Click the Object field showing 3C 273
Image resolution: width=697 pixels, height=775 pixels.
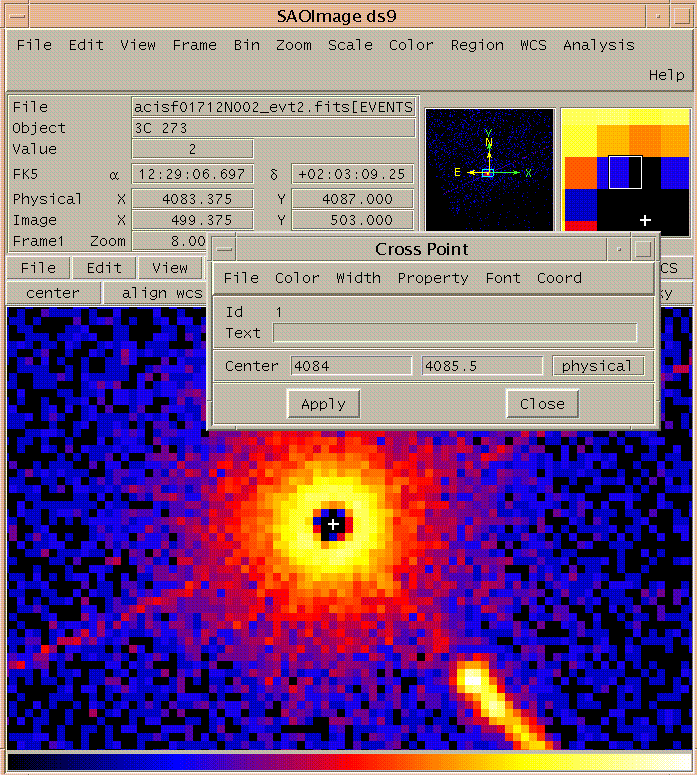273,128
